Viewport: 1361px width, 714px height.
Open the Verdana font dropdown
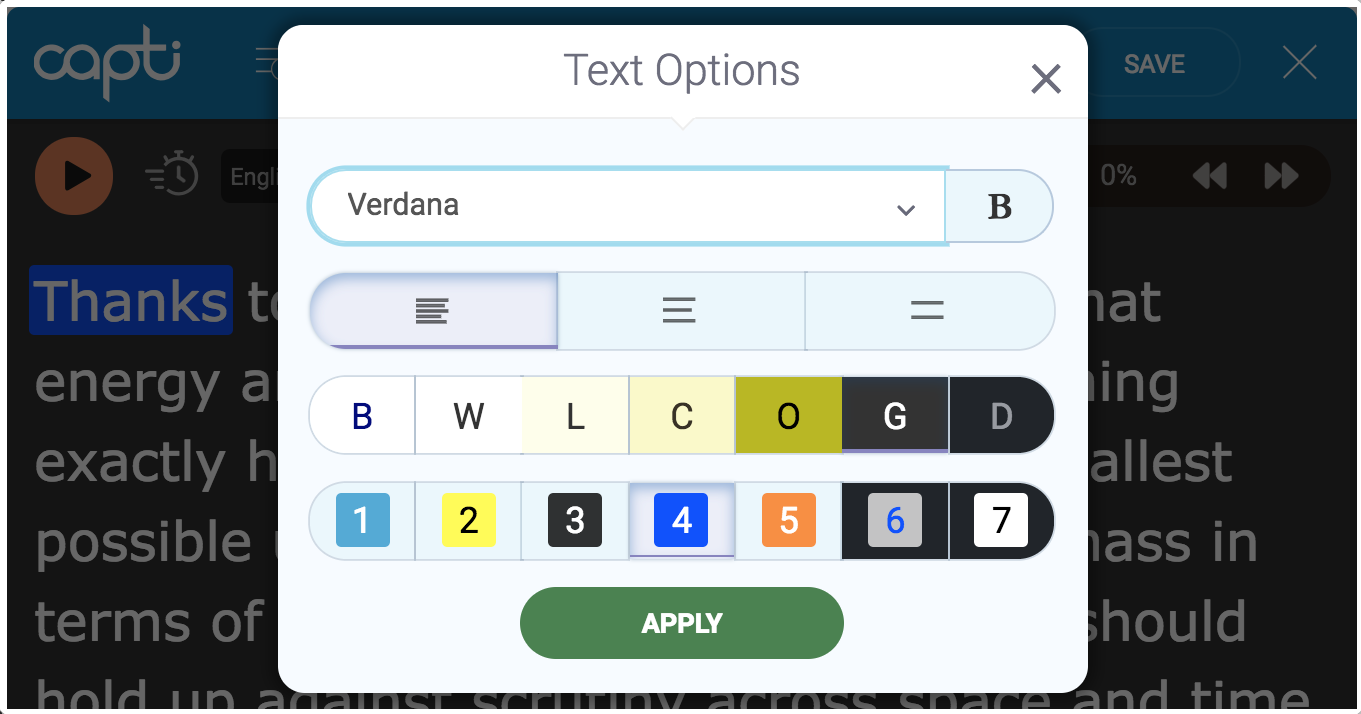coord(627,206)
